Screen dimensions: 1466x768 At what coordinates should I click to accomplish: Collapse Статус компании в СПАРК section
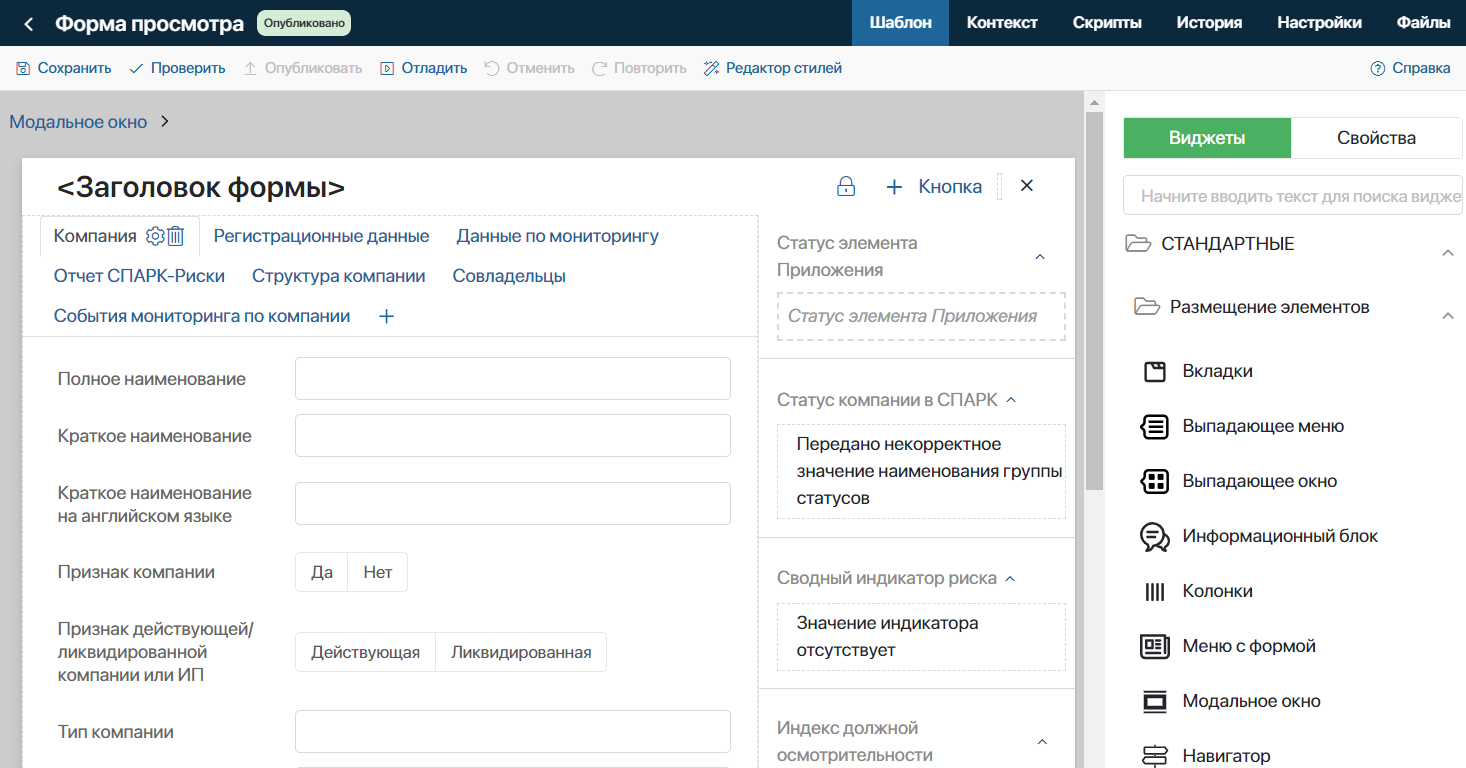pos(1010,400)
